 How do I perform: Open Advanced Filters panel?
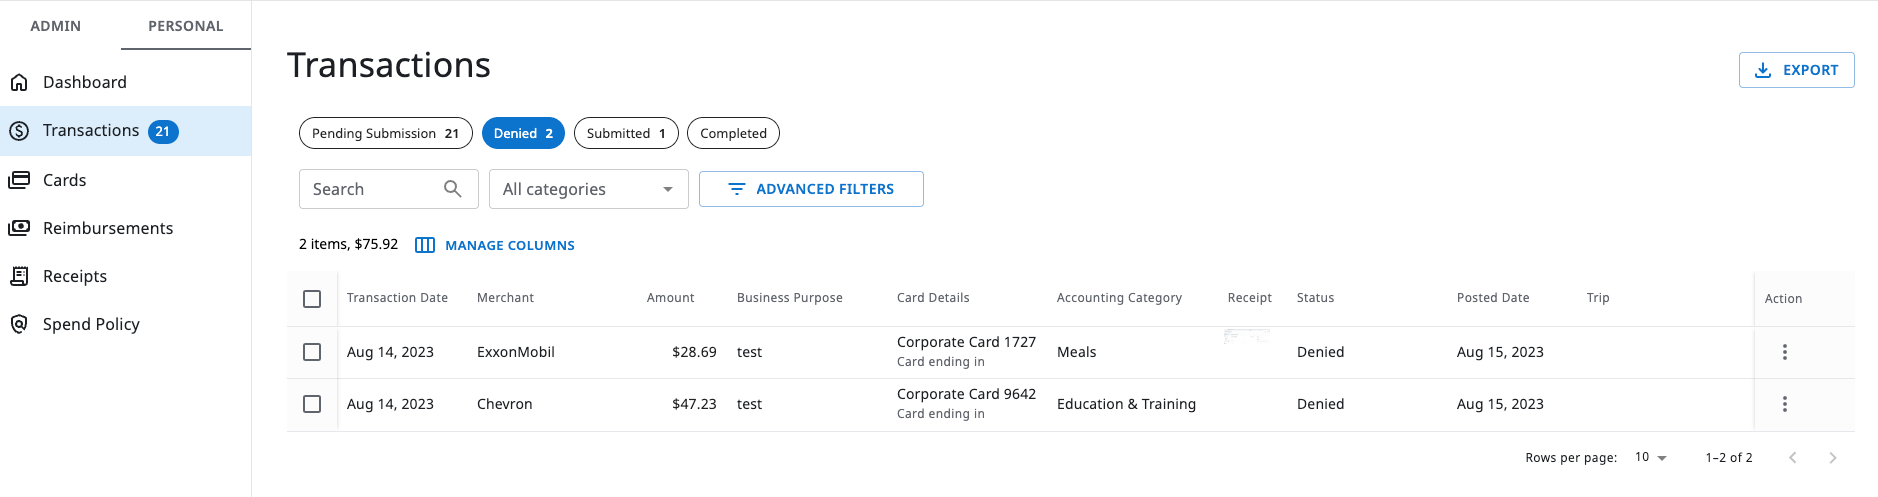(811, 189)
